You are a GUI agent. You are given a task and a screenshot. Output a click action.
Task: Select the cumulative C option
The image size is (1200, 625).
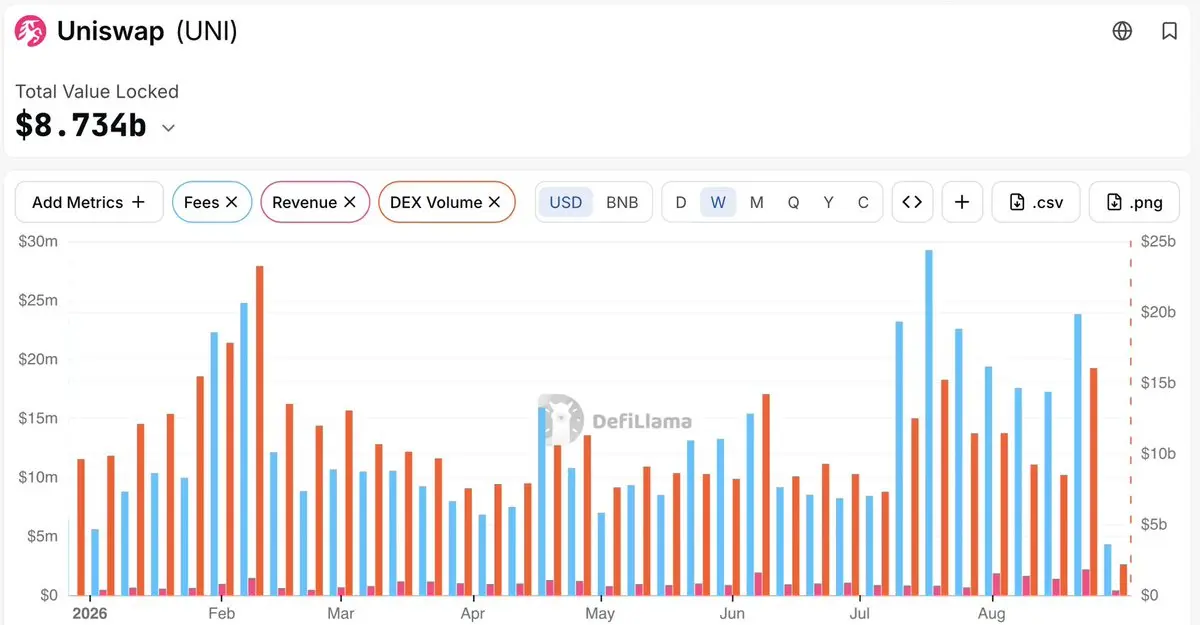pos(863,202)
